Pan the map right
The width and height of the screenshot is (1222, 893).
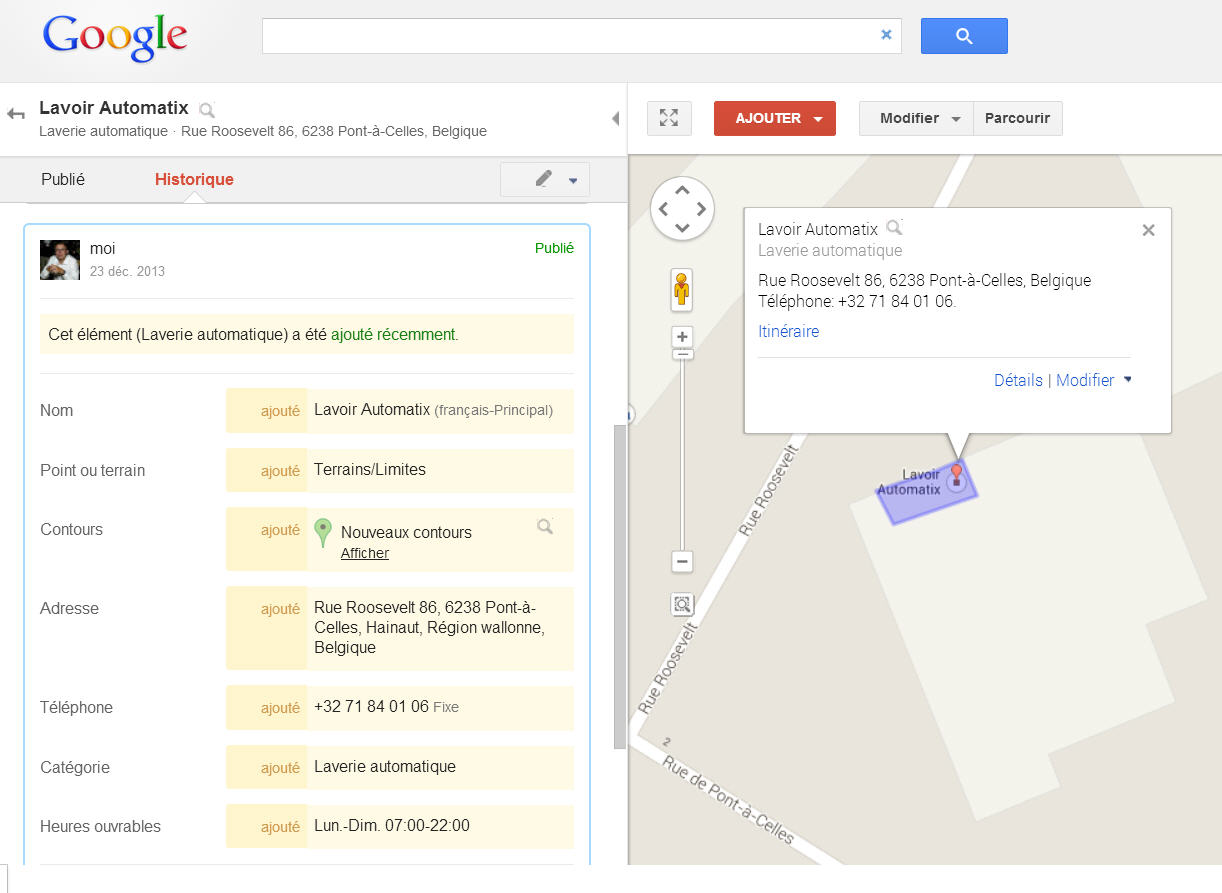pos(701,209)
